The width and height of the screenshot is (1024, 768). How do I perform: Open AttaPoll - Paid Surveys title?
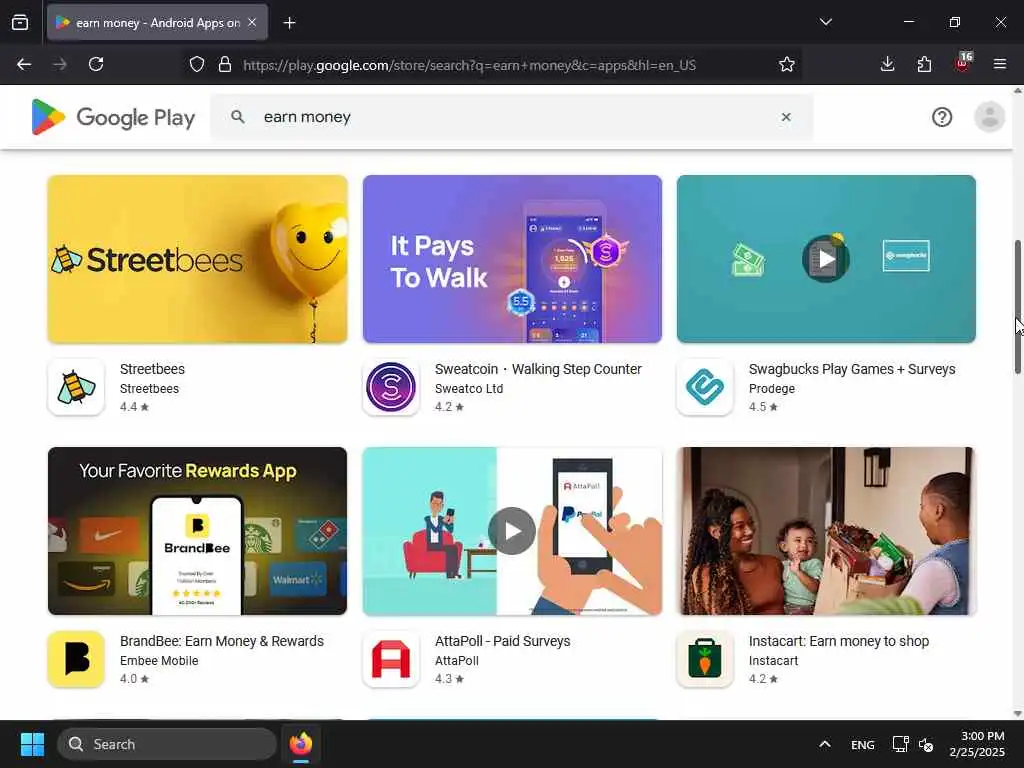[x=502, y=641]
